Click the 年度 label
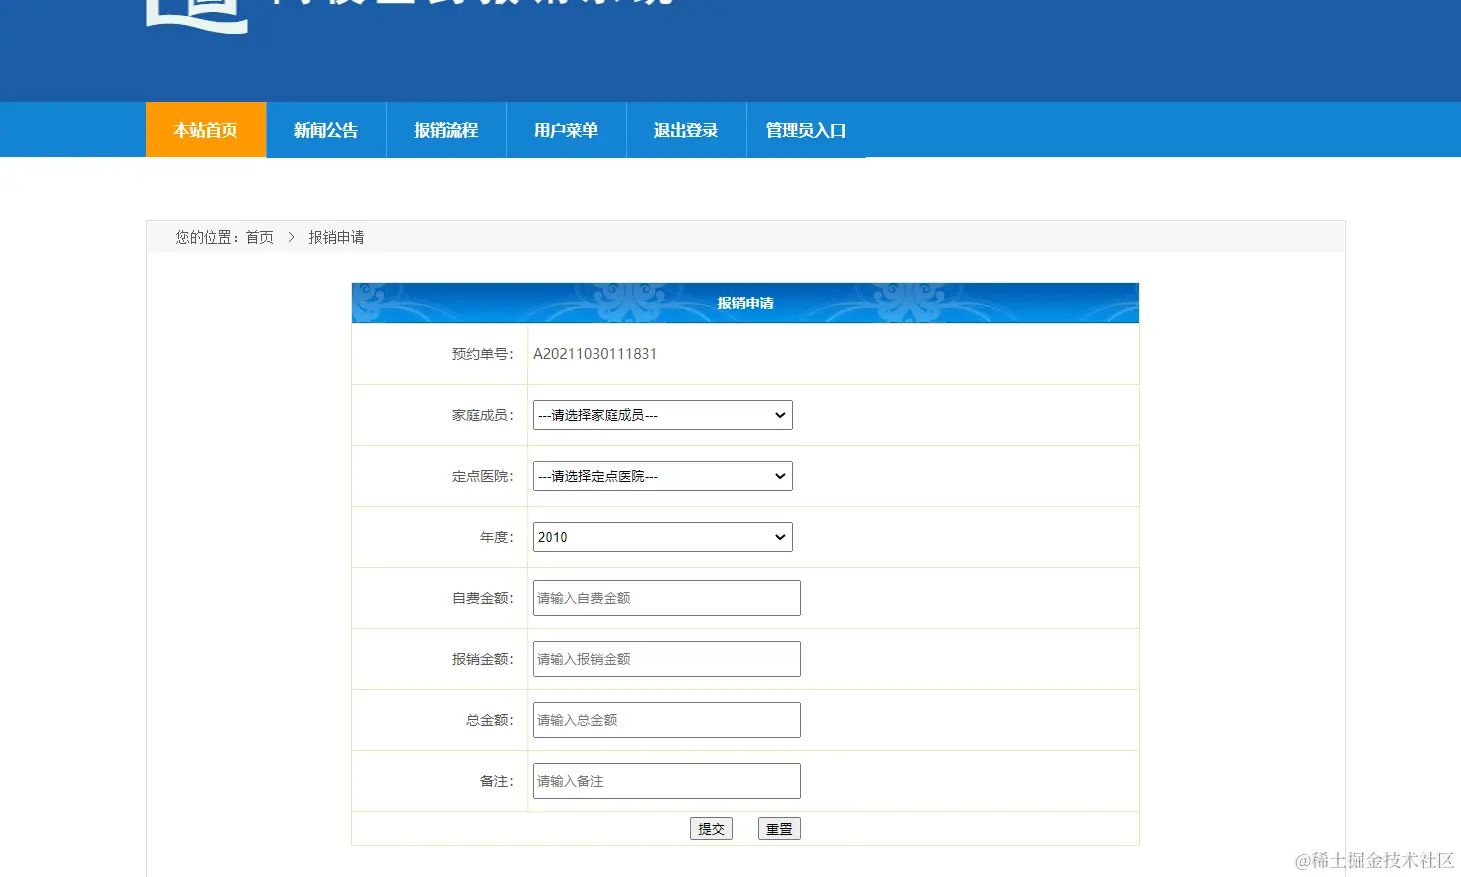 click(x=497, y=537)
